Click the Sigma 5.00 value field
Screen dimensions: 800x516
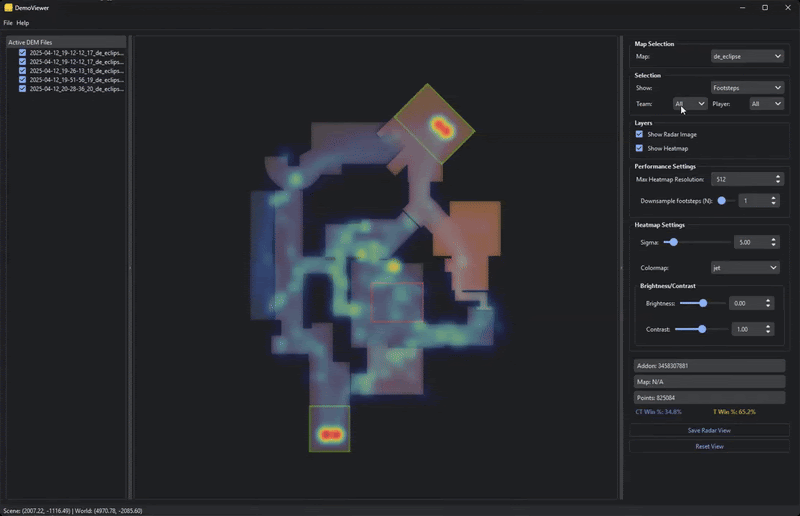(x=752, y=242)
